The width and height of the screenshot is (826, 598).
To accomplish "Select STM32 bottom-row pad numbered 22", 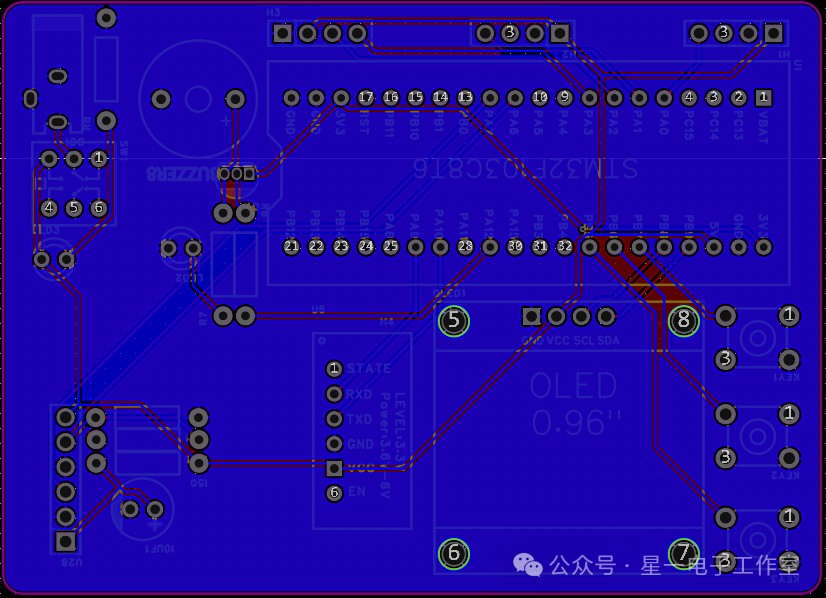I will 316,247.
